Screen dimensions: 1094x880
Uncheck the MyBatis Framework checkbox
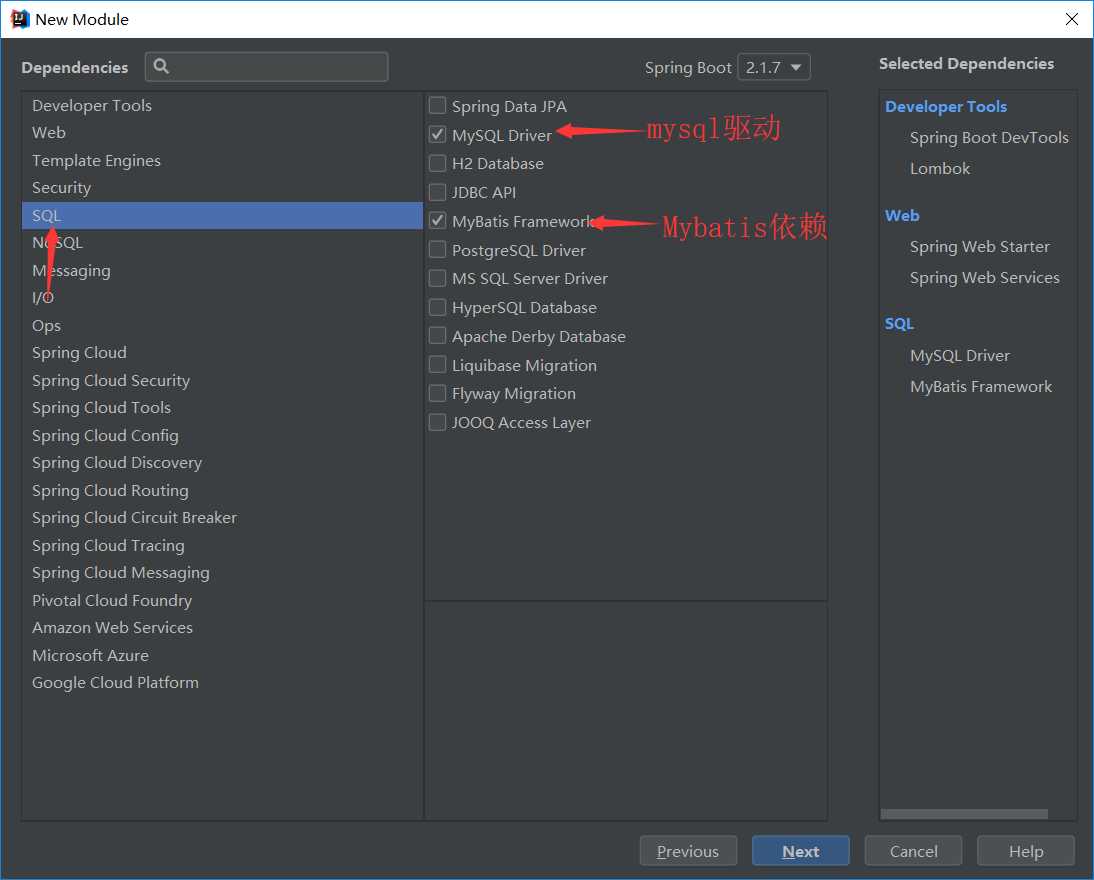(x=437, y=221)
